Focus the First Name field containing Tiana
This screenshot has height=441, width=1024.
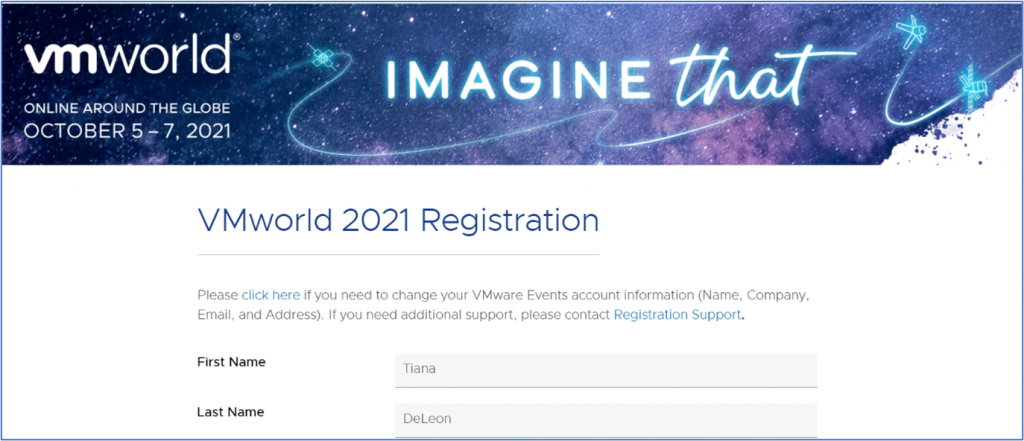point(605,369)
